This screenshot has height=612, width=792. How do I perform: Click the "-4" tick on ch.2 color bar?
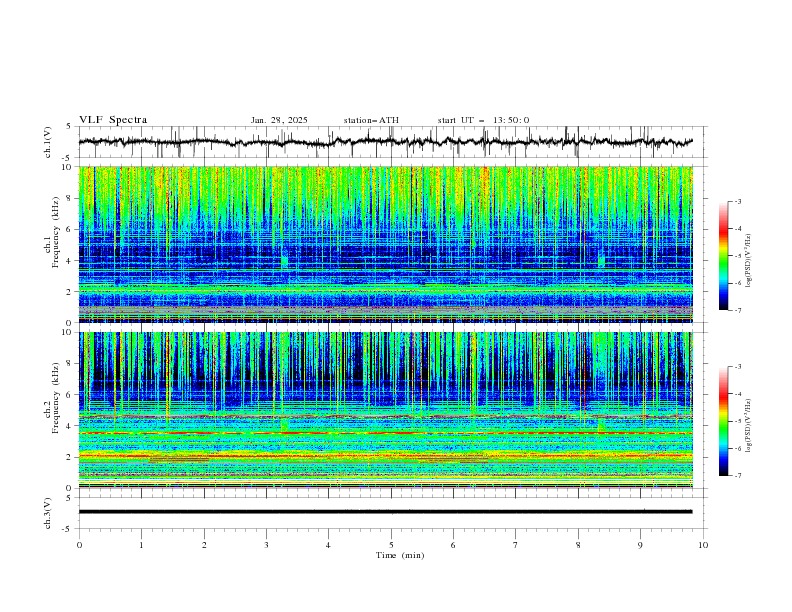coord(737,394)
